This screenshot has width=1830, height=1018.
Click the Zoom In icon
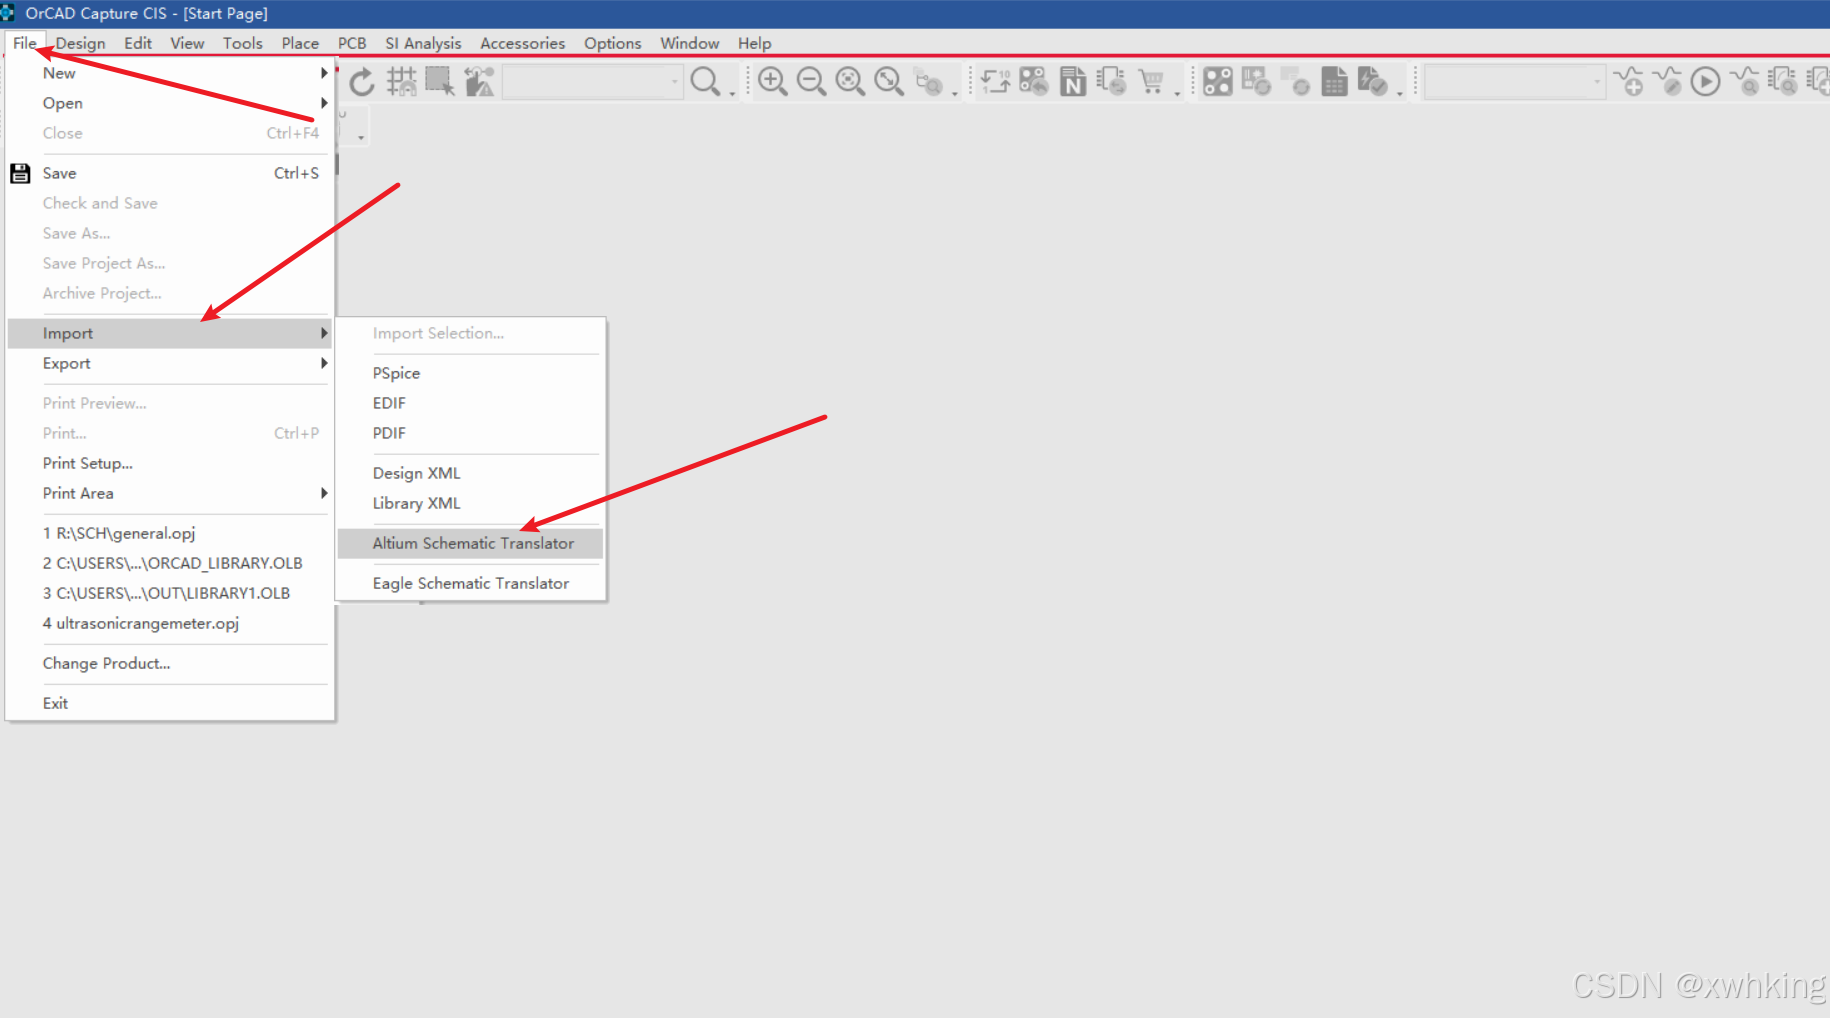772,81
